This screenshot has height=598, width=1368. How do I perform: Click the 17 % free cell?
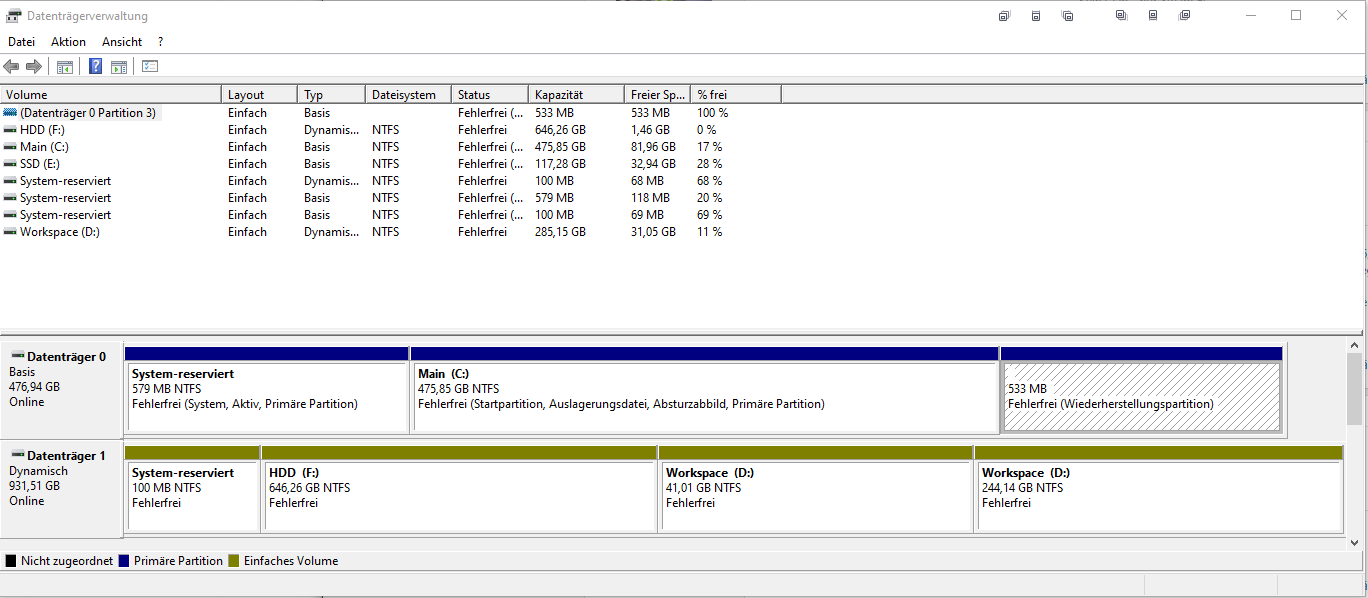pyautogui.click(x=710, y=147)
